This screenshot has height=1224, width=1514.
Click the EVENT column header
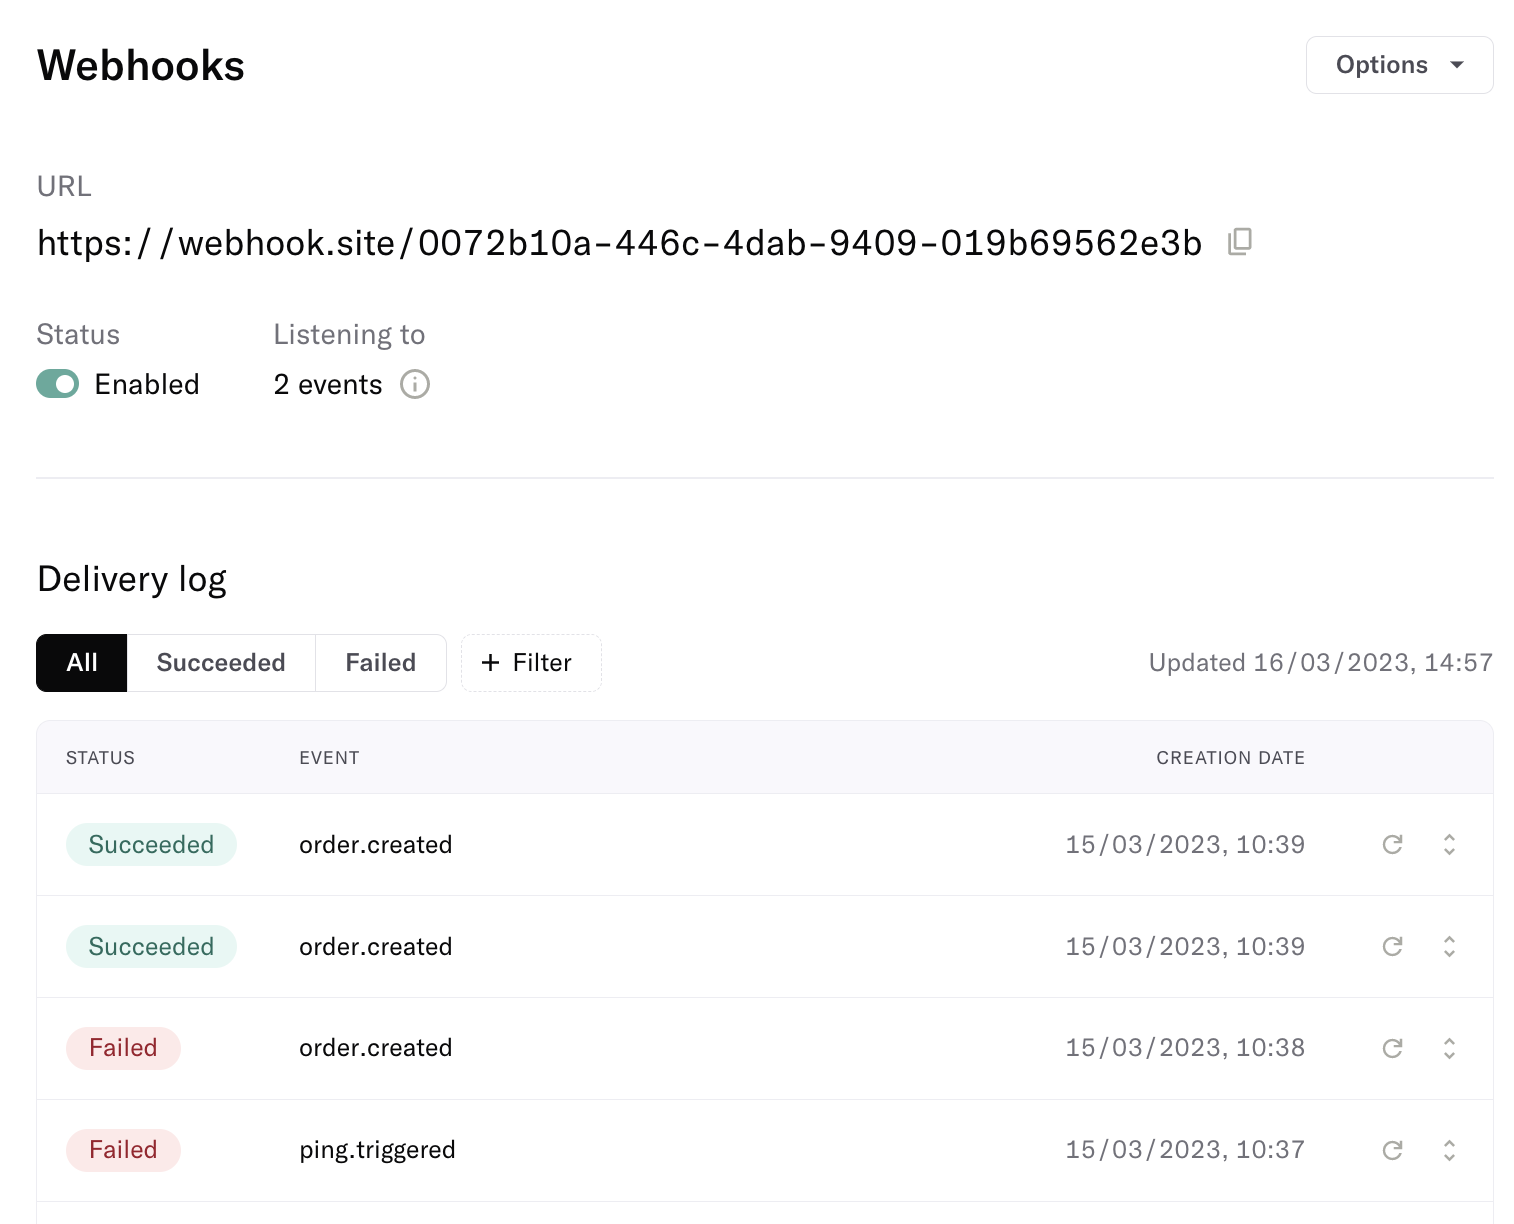point(329,758)
